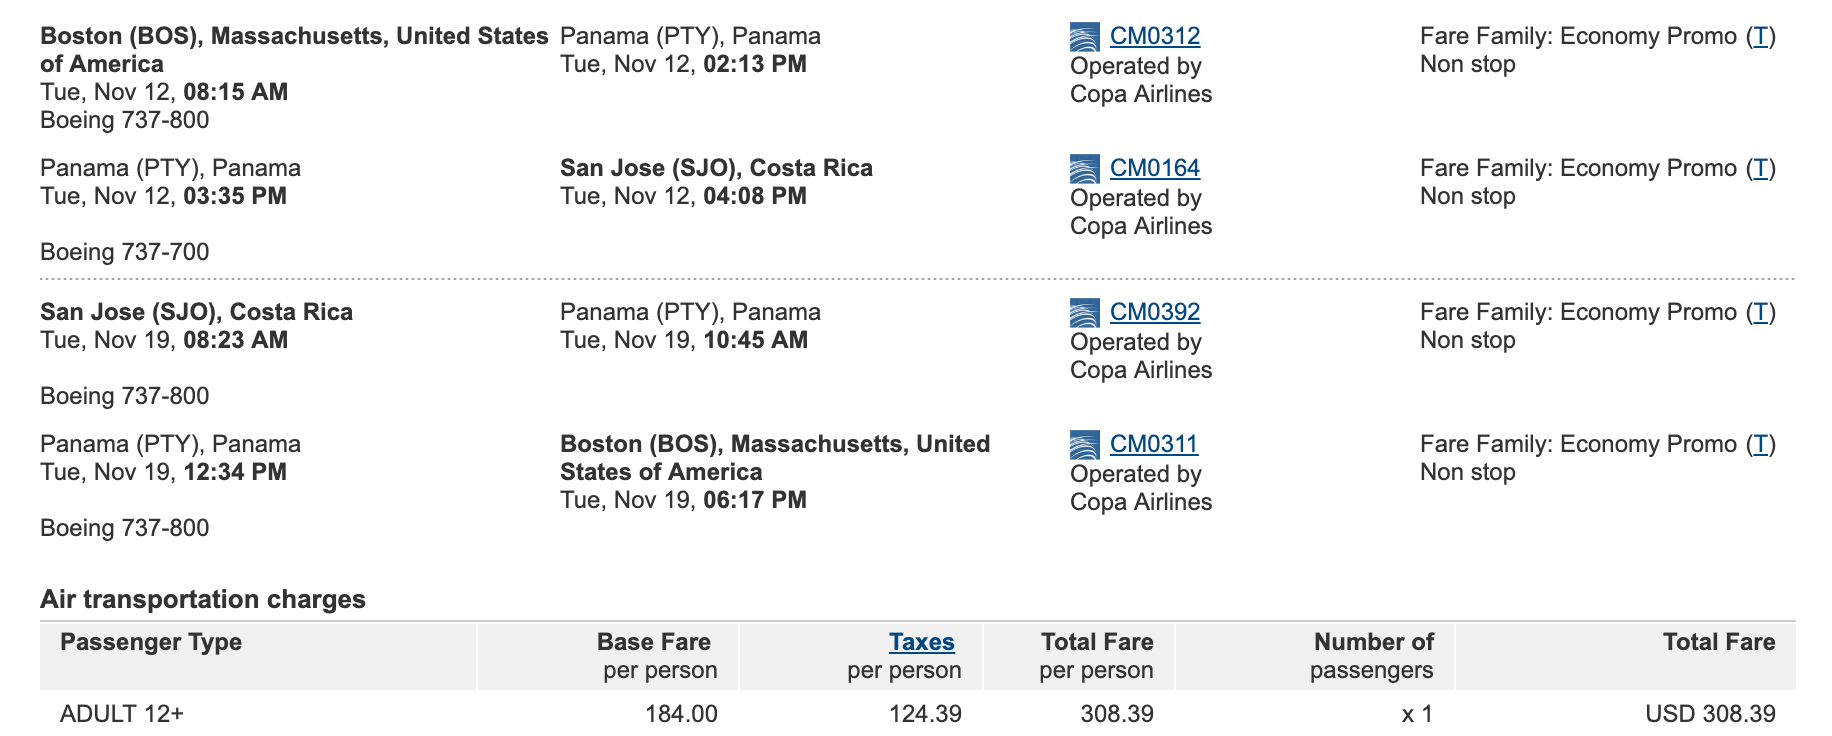Click the Base Fare column header
The height and width of the screenshot is (736, 1832).
[x=654, y=642]
